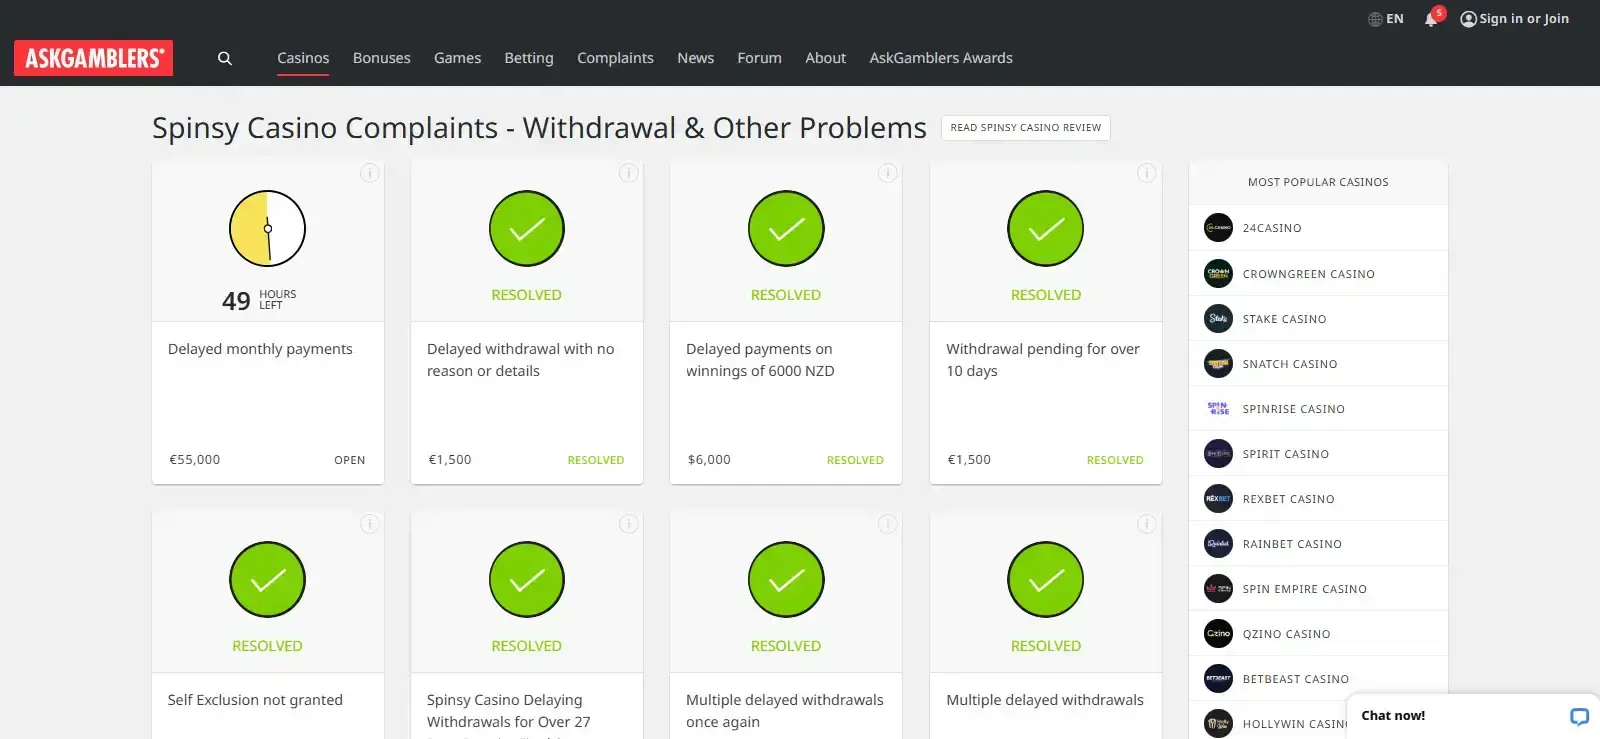This screenshot has width=1600, height=739.
Task: Open Delayed monthly payments complaint
Action: point(260,349)
